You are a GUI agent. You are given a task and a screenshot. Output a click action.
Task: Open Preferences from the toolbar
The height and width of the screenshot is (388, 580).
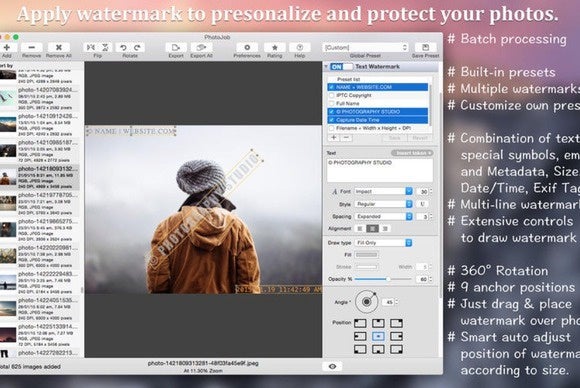coord(247,47)
